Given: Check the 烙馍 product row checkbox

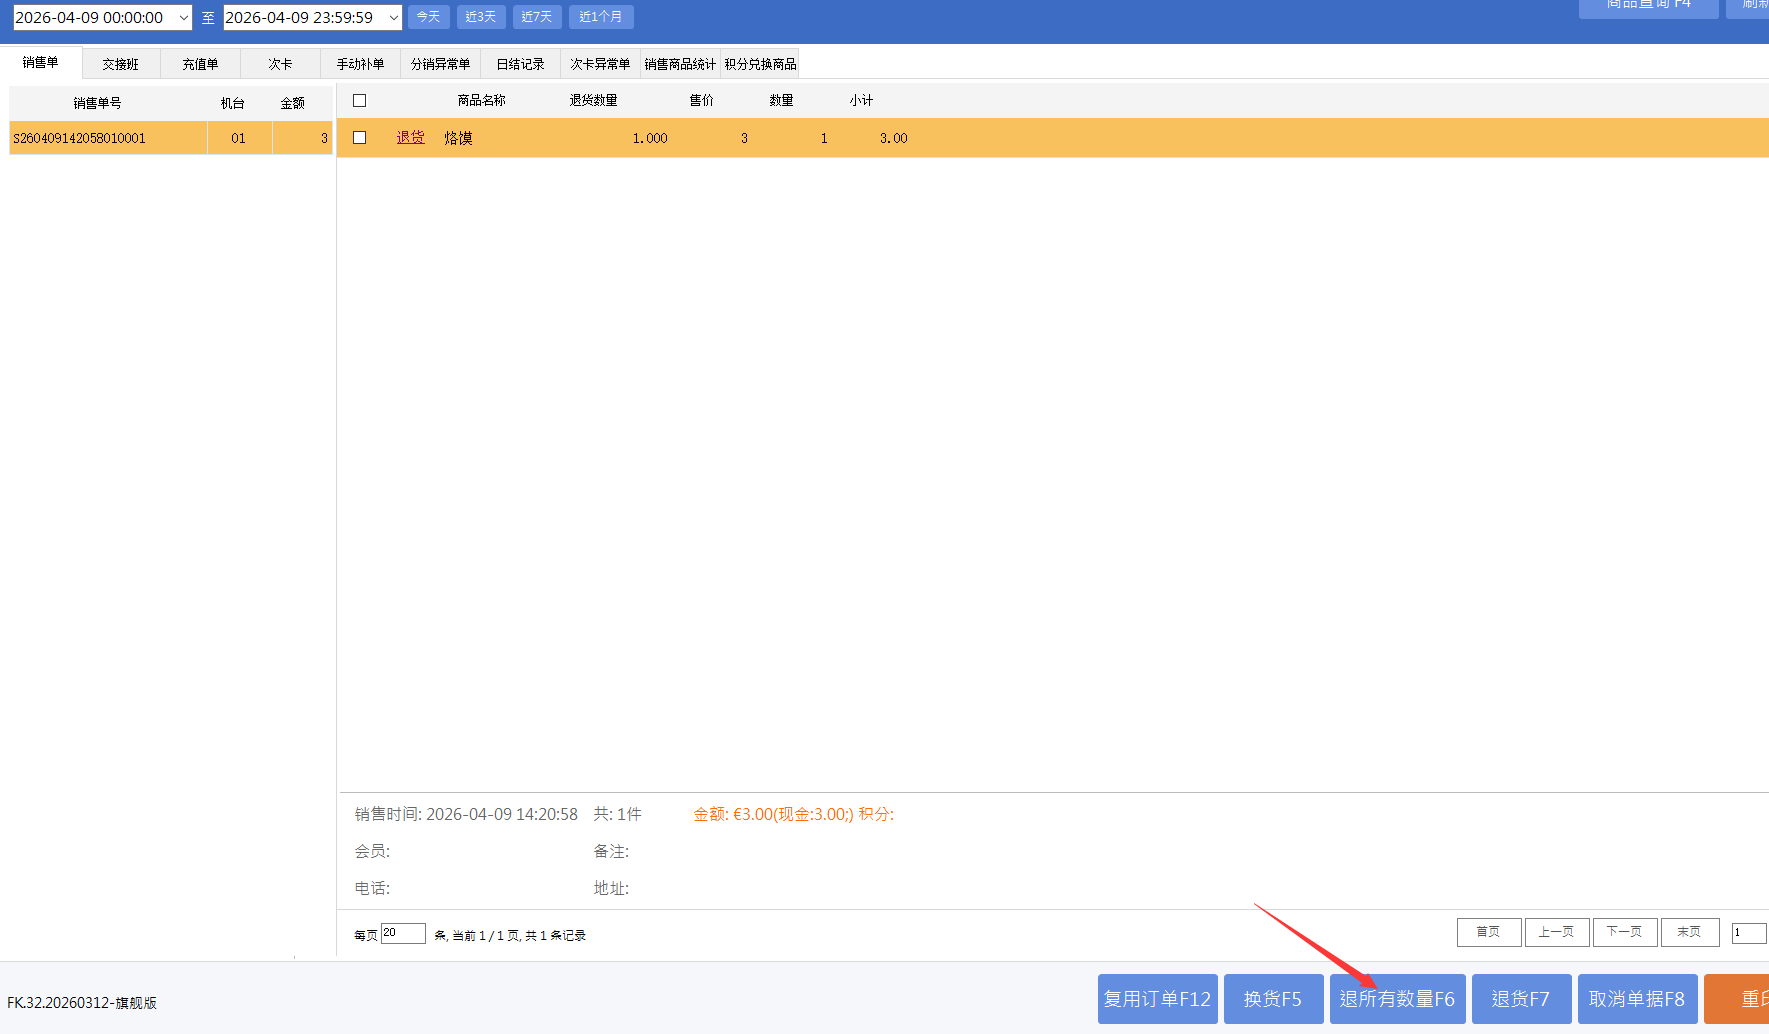Looking at the screenshot, I should 360,138.
